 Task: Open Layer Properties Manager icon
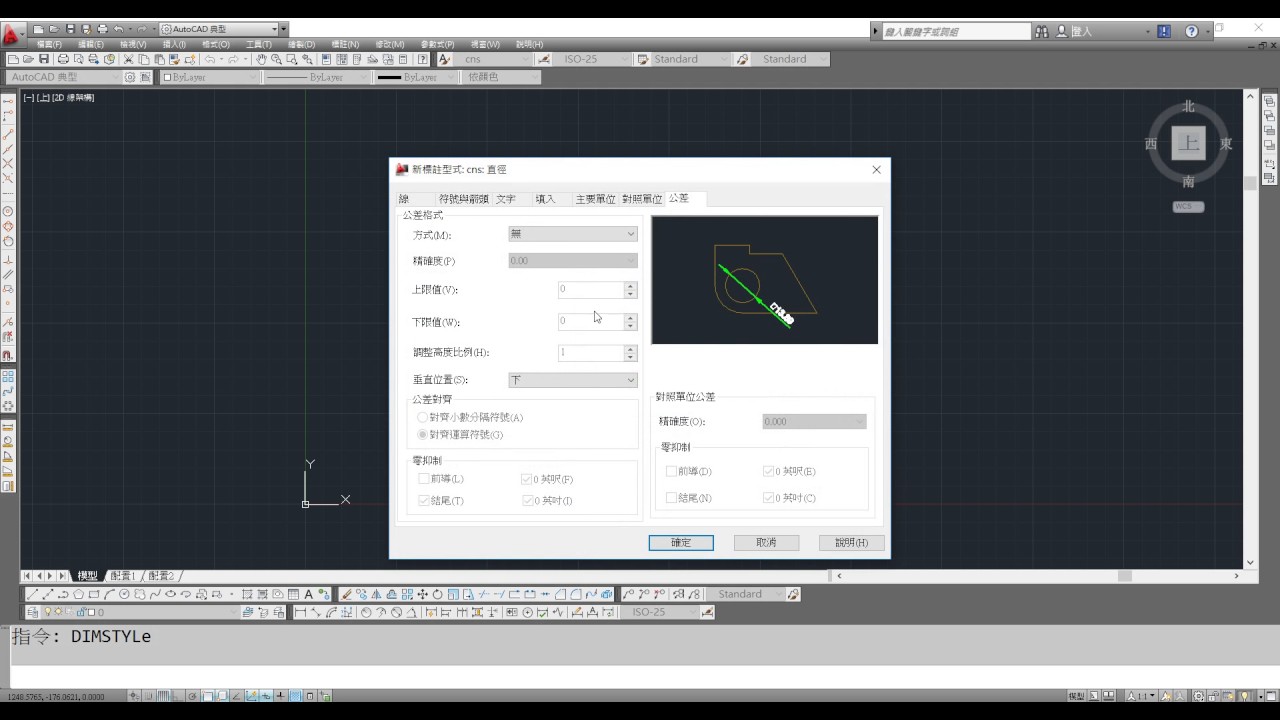(x=32, y=612)
